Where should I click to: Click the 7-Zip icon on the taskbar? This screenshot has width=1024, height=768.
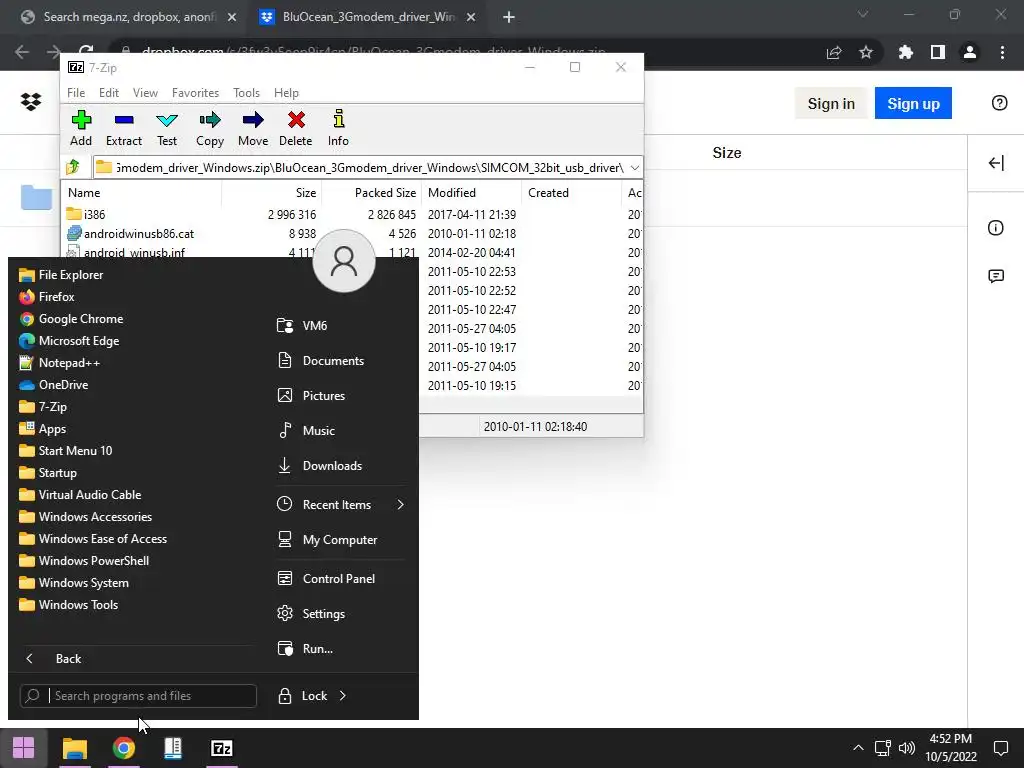click(222, 748)
